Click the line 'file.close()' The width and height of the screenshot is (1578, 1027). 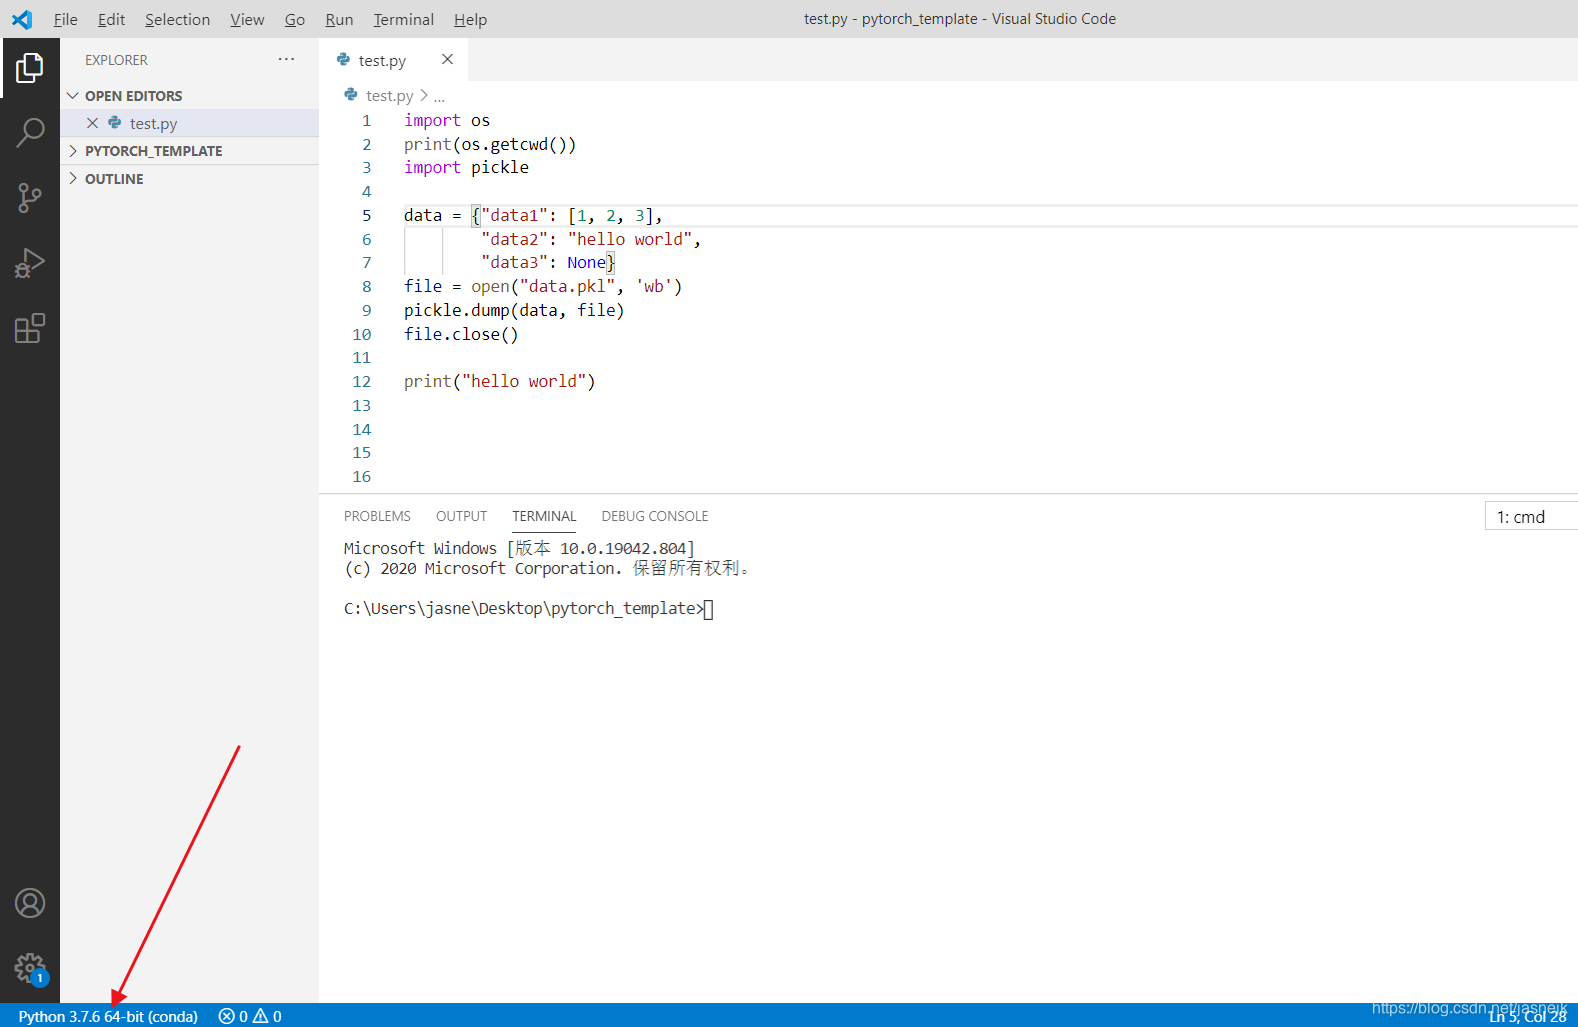461,334
